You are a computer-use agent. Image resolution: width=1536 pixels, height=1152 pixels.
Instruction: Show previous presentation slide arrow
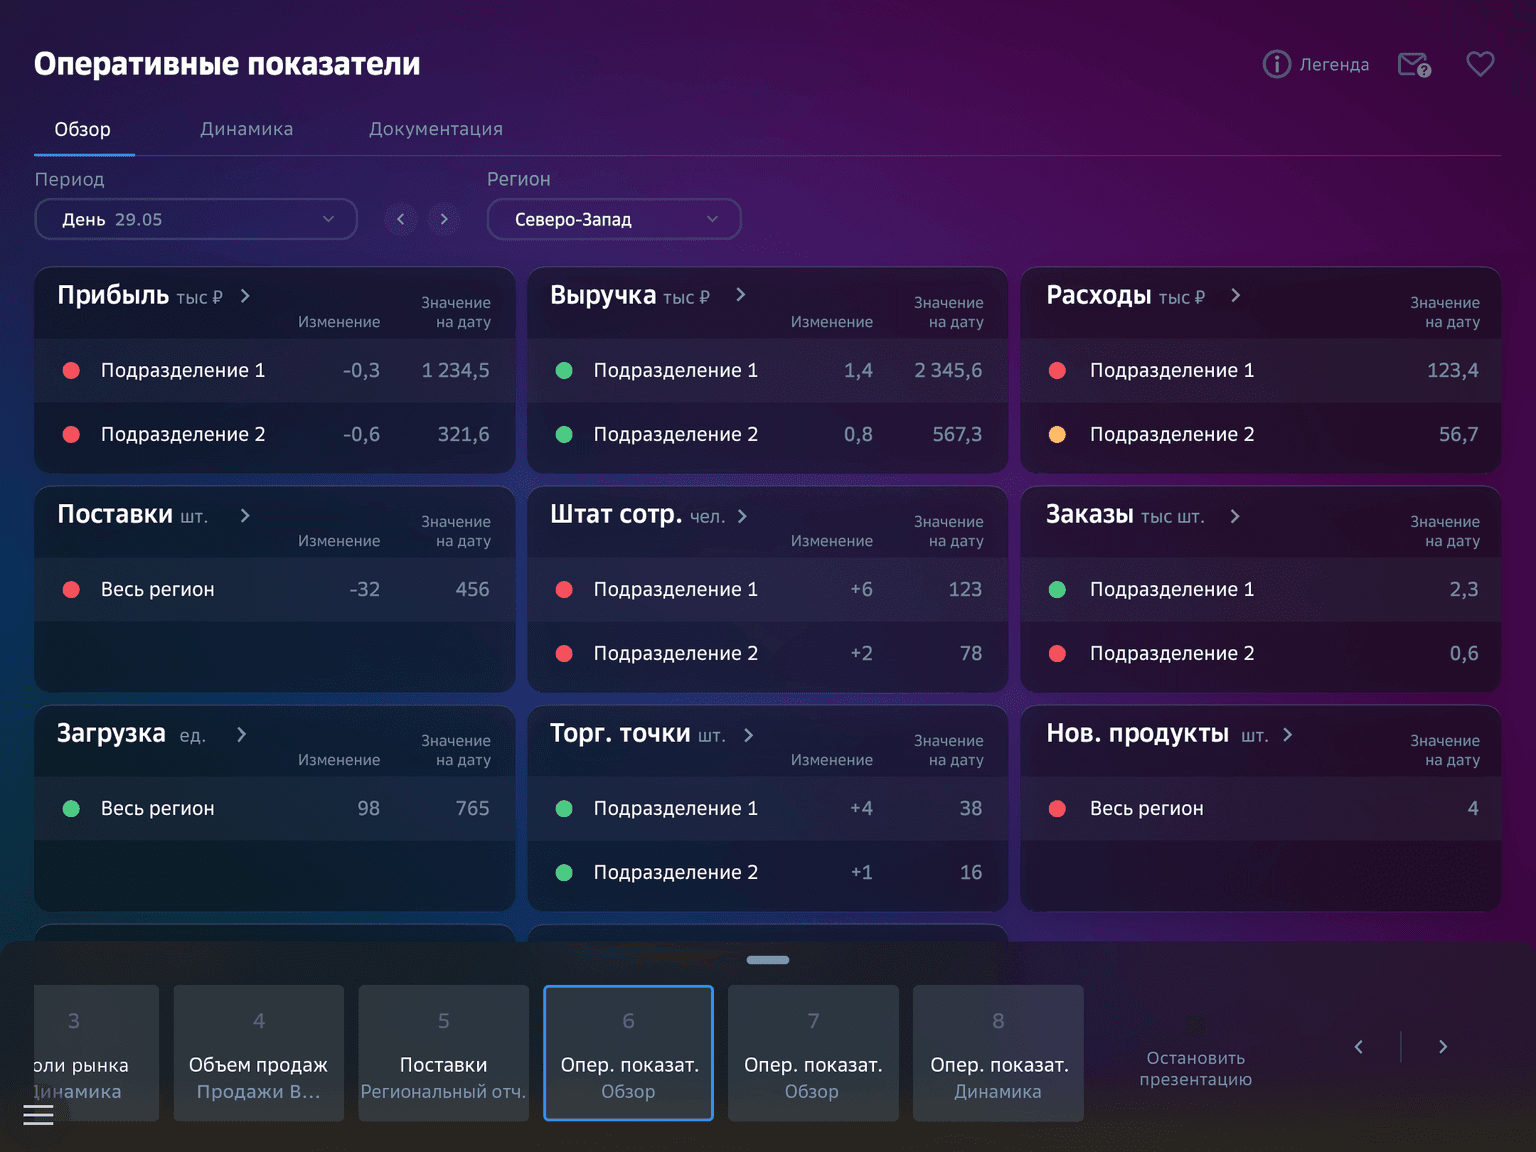[1358, 1047]
